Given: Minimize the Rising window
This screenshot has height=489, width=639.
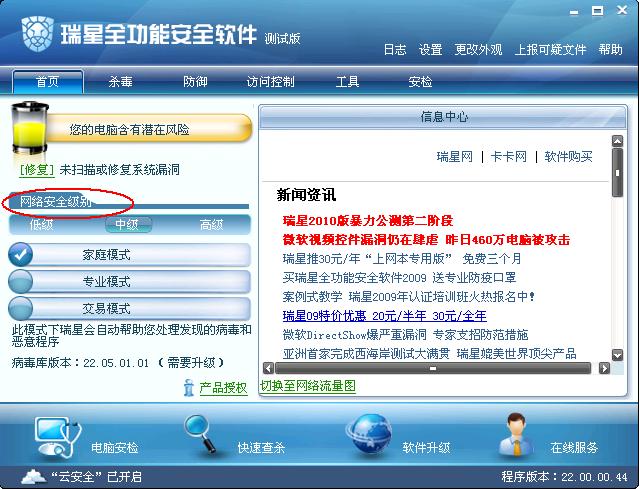Looking at the screenshot, I should [x=574, y=13].
